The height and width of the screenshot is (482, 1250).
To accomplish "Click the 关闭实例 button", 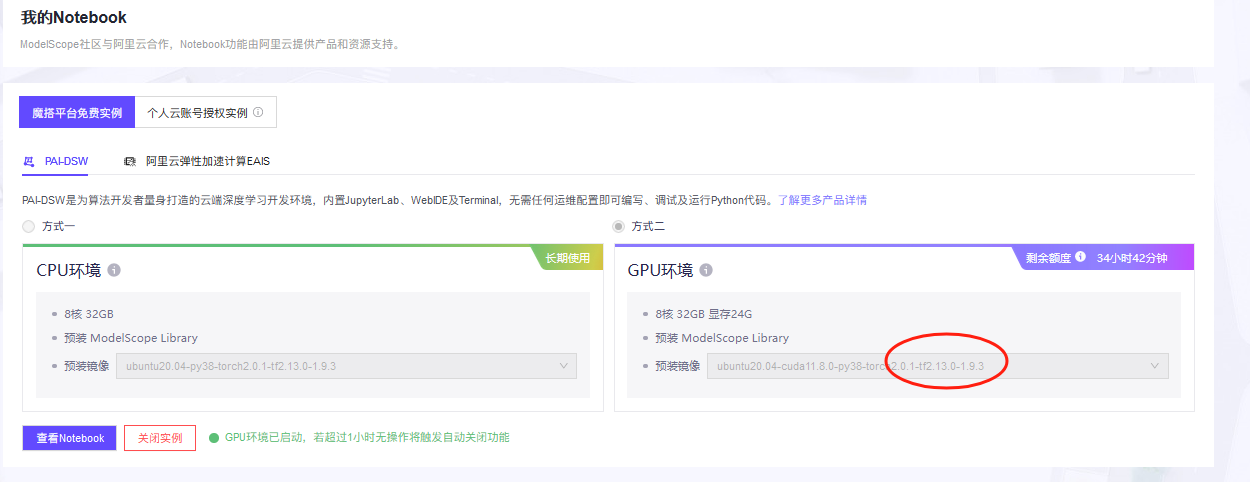I will tap(160, 438).
